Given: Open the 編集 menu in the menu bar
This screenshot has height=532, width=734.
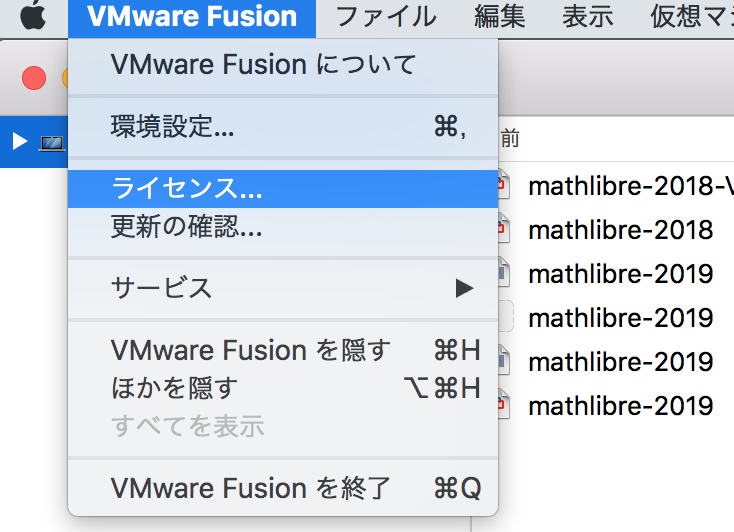Looking at the screenshot, I should pos(498,17).
